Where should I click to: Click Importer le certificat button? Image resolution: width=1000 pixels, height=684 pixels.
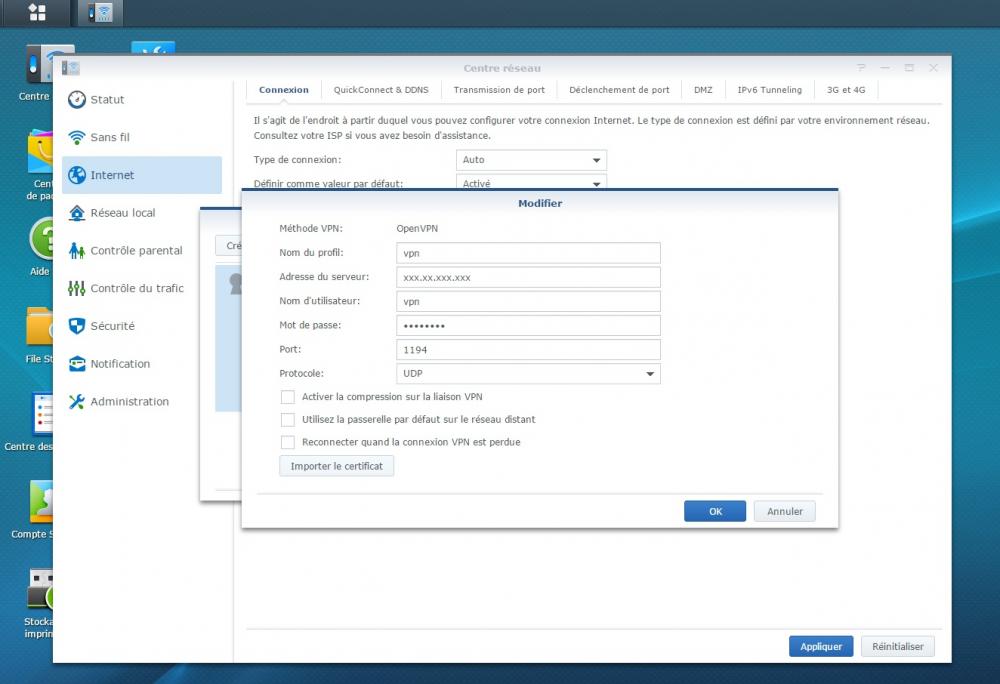[x=336, y=466]
